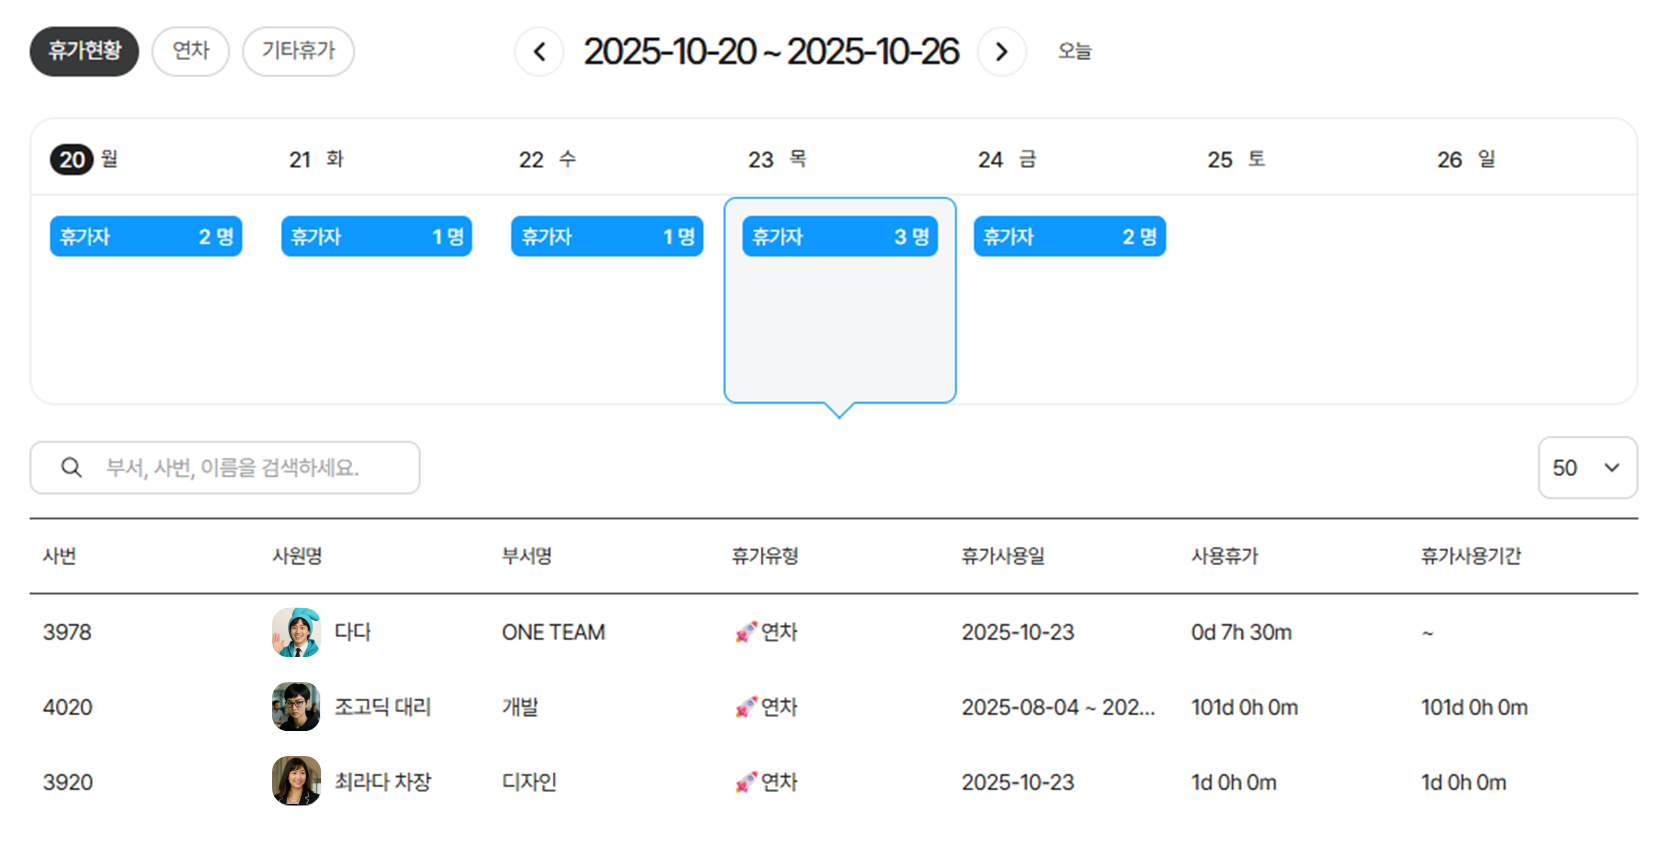Go to previous week using left chevron
The height and width of the screenshot is (843, 1668).
pos(540,52)
